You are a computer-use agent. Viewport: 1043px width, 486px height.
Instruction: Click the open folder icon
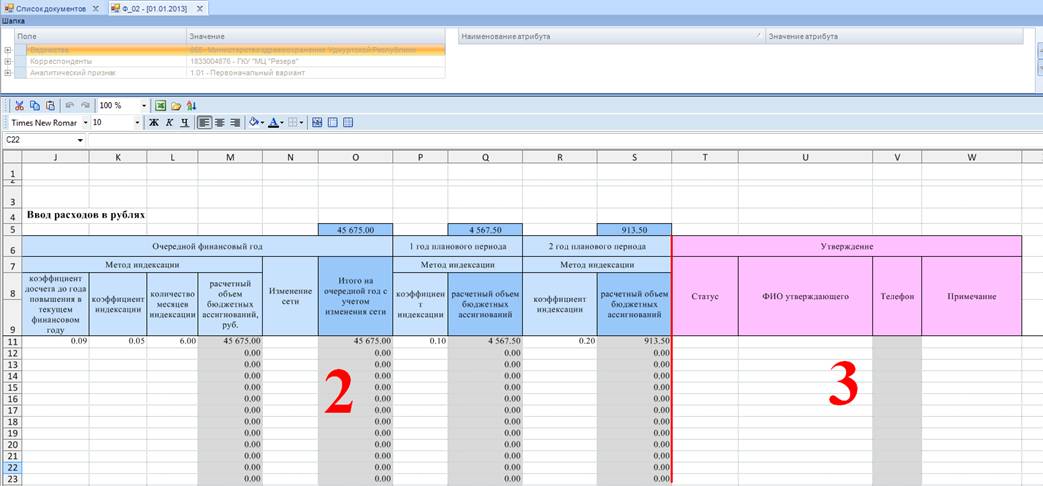[x=176, y=105]
